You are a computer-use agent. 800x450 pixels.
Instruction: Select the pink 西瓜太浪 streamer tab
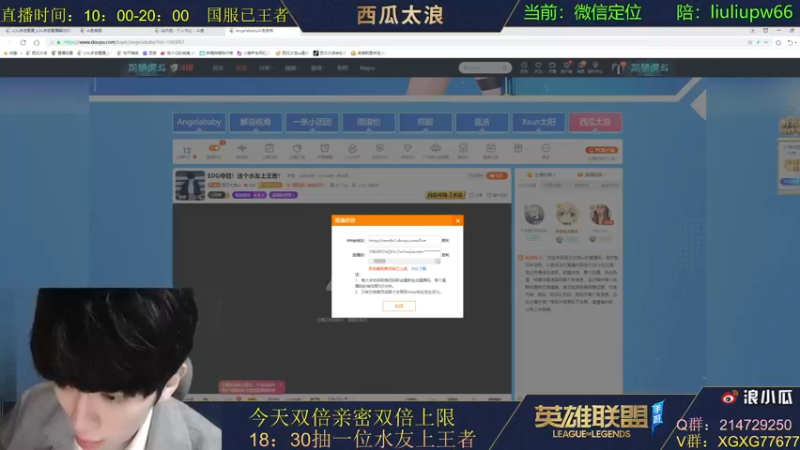[595, 122]
